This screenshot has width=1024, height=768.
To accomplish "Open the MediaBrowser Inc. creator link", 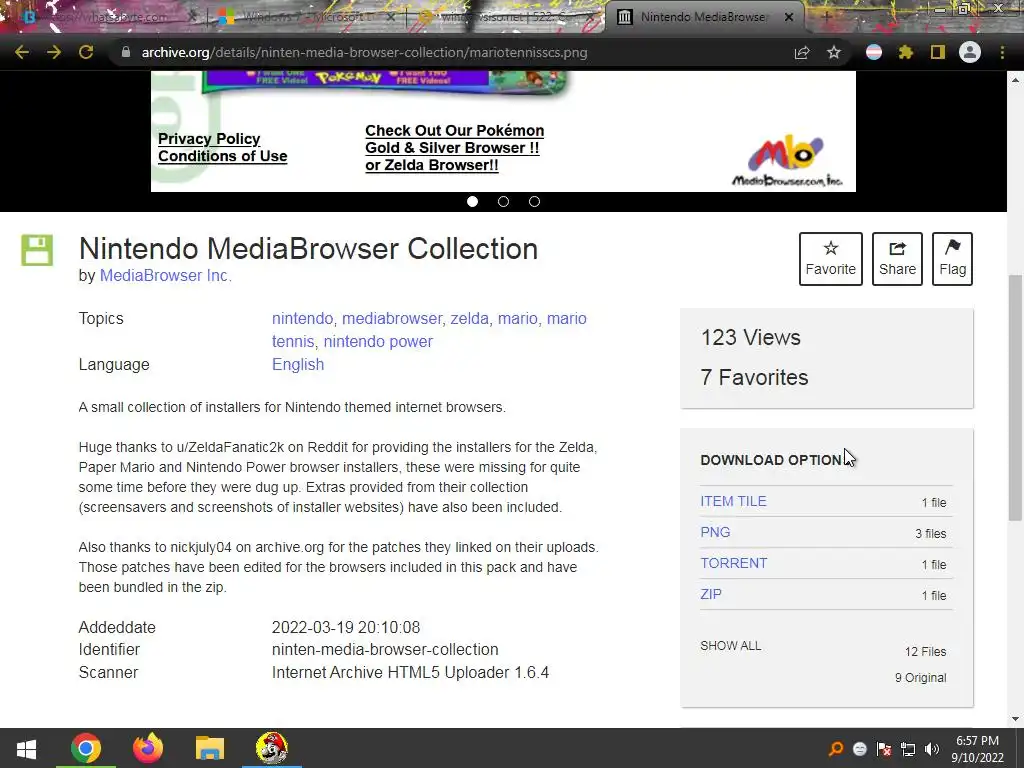I will point(165,276).
